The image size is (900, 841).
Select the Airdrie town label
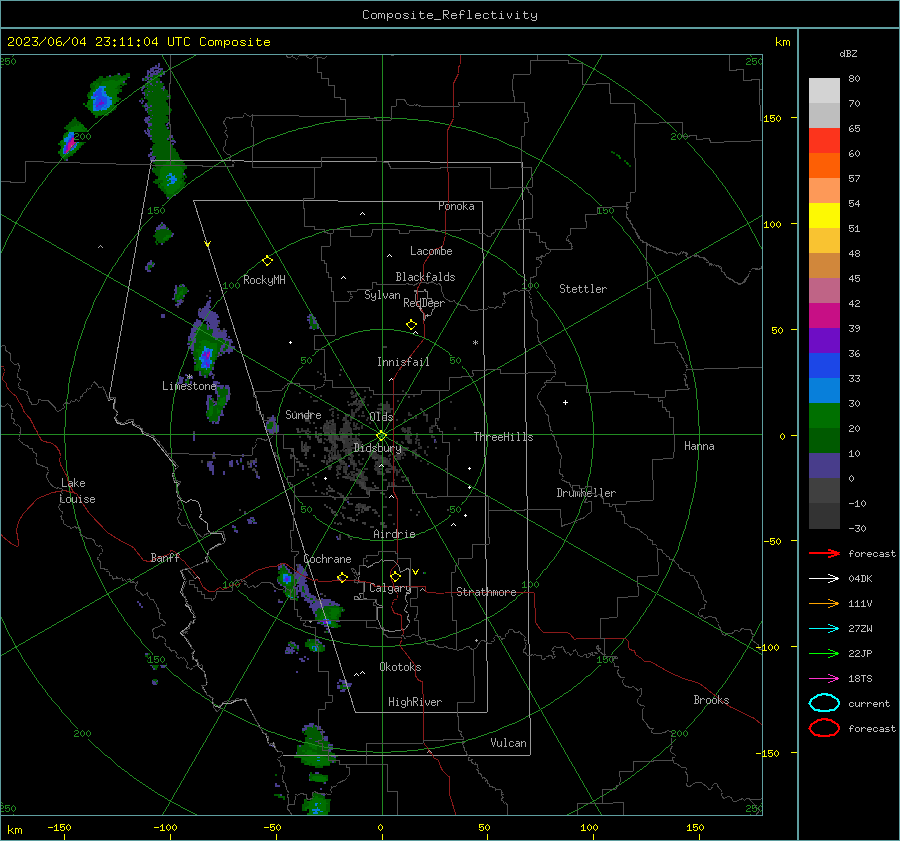[x=394, y=534]
